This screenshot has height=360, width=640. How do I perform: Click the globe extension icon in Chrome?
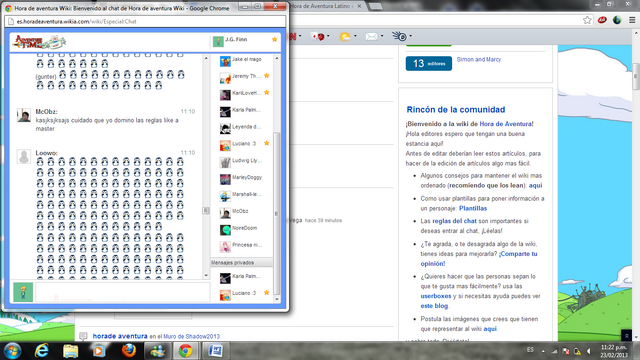pyautogui.click(x=617, y=20)
